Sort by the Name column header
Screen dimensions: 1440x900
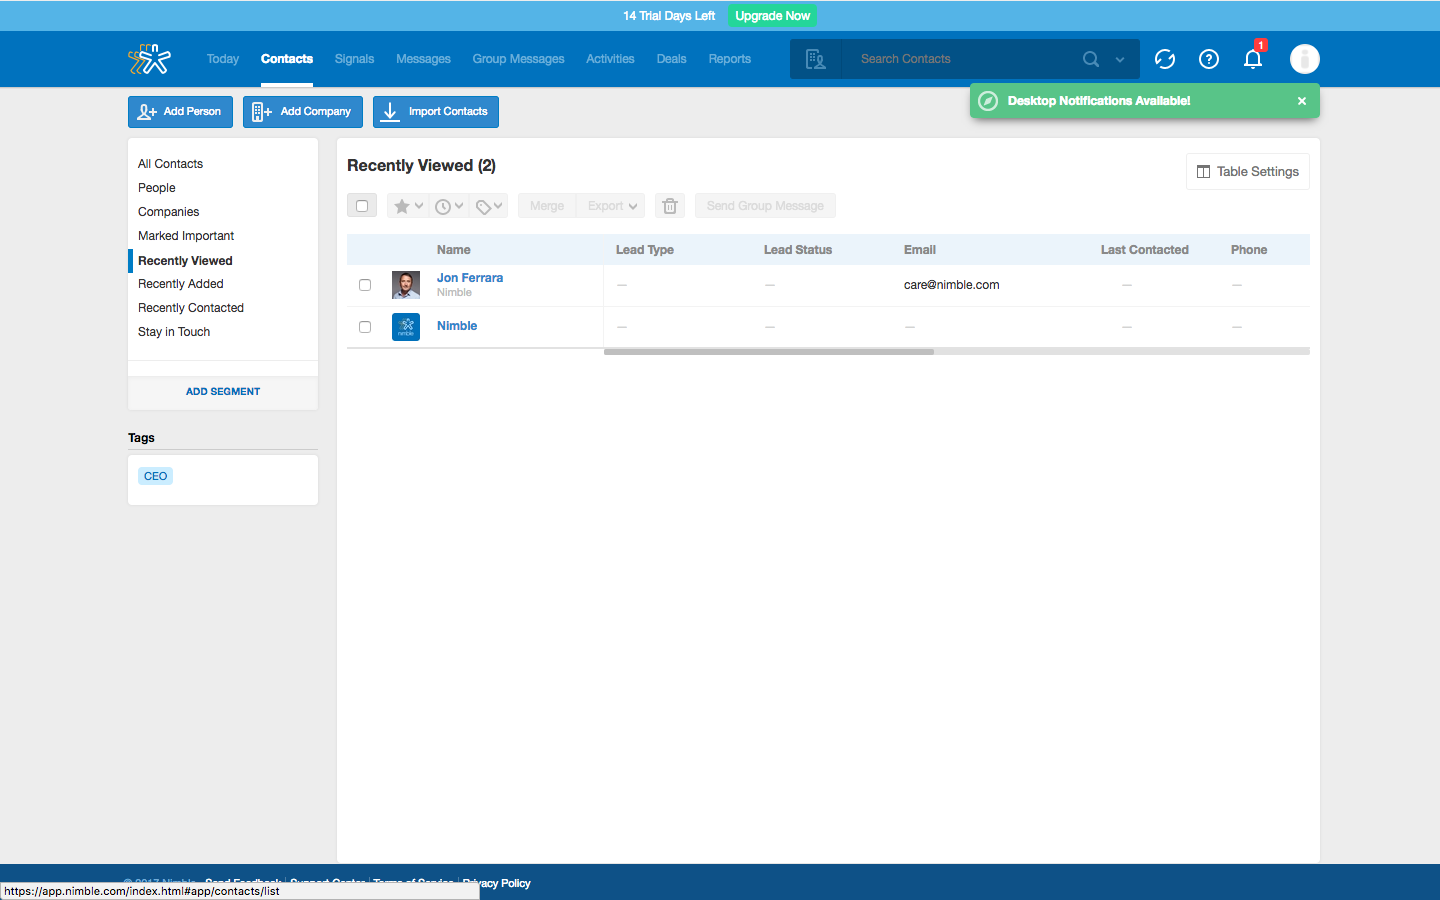click(454, 250)
